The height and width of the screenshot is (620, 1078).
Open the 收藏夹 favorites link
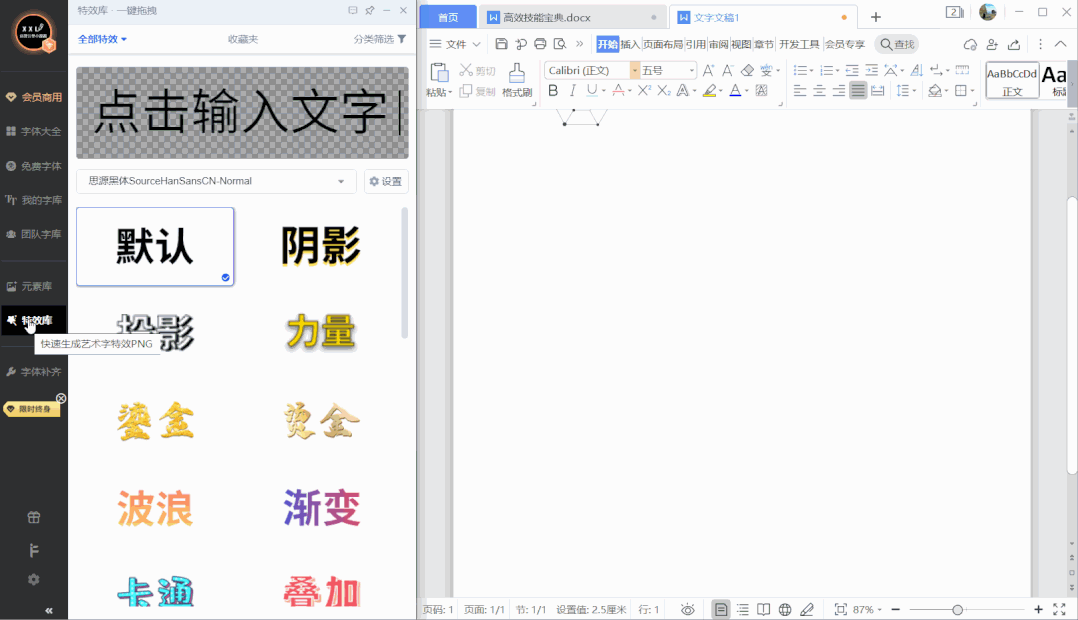(242, 39)
